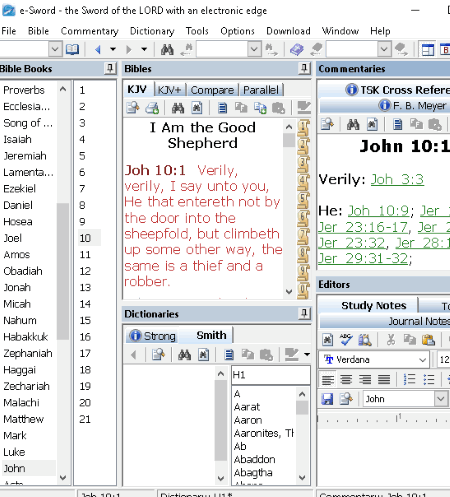Click the page-with-magnifier icon in Commentaries toolbar

[327, 125]
